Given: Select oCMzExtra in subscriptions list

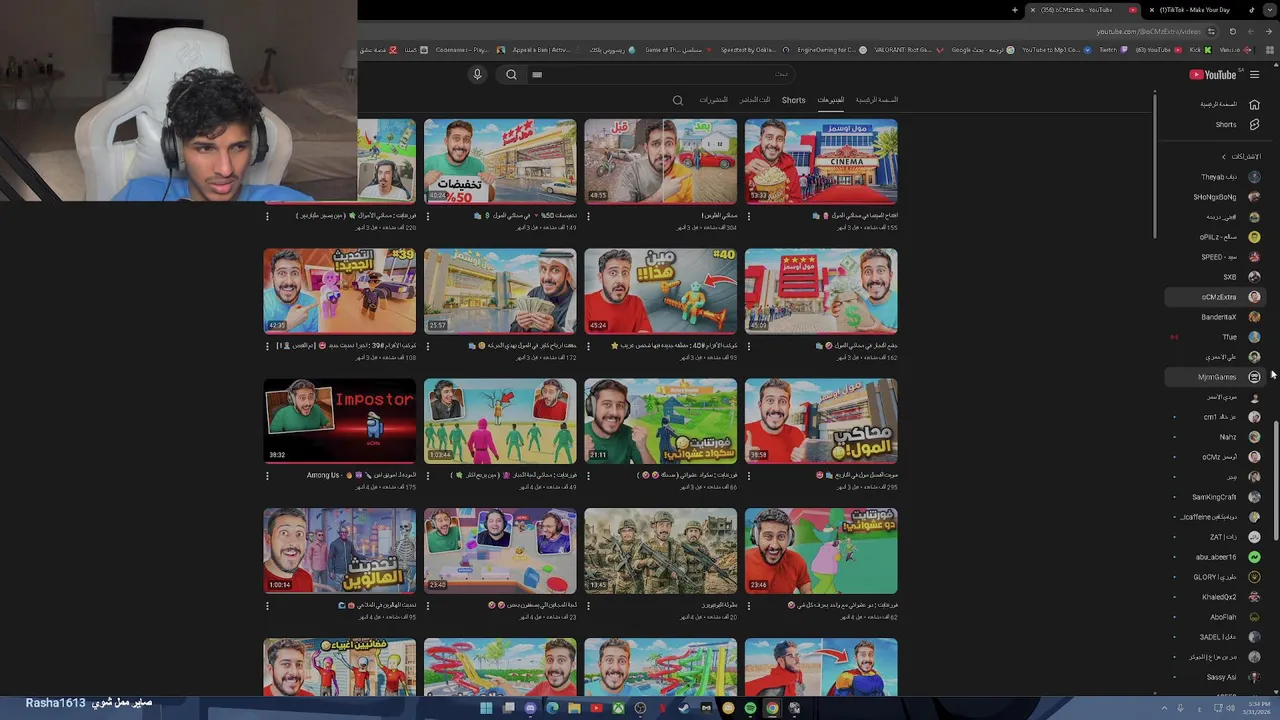Looking at the screenshot, I should 1215,297.
